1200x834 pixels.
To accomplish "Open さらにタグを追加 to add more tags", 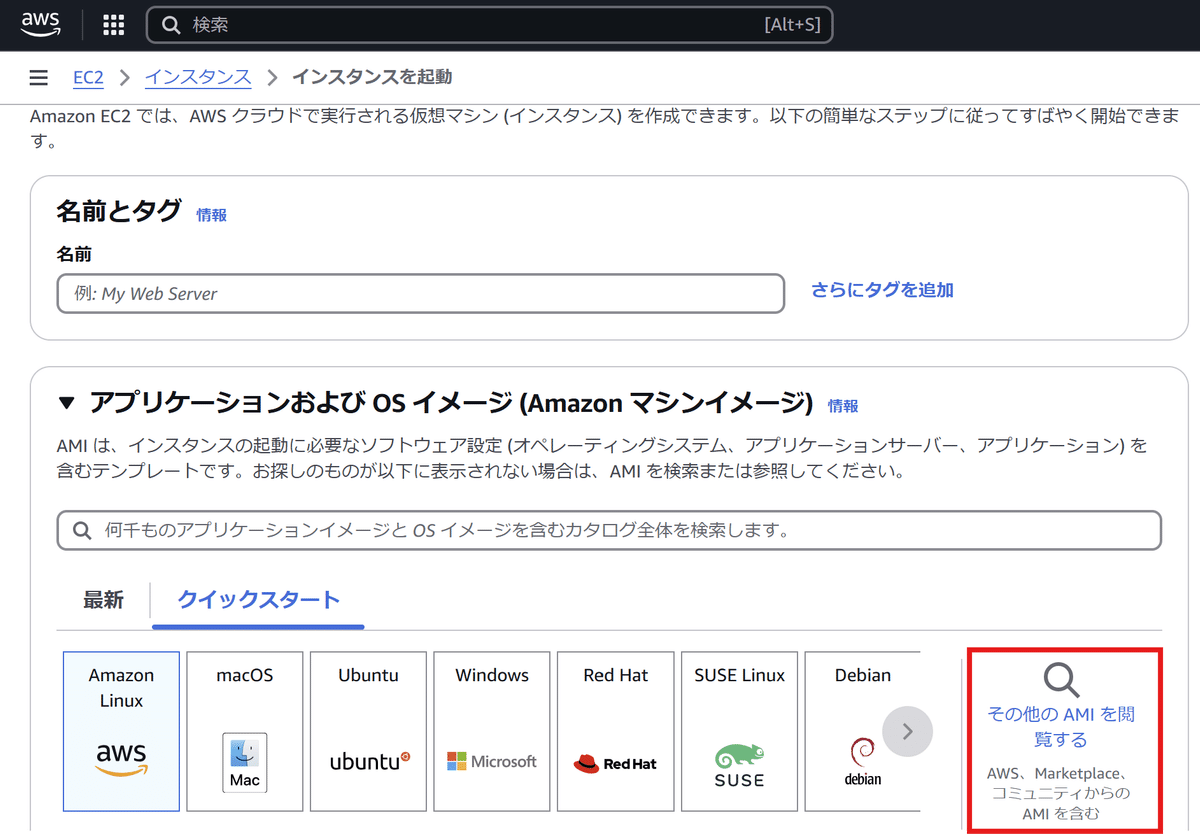I will 880,290.
